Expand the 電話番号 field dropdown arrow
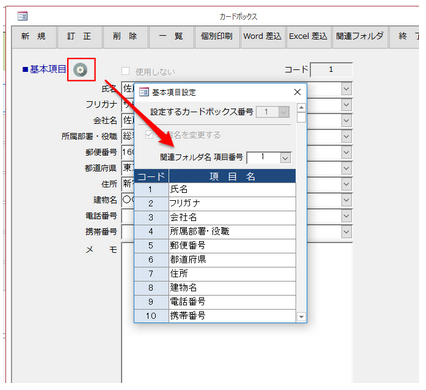 click(x=347, y=216)
